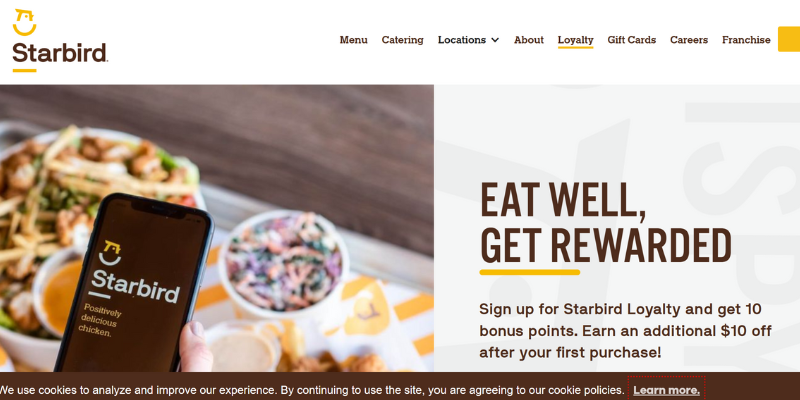Click the Starbird Loyalty sign-up paragraph

[625, 331]
